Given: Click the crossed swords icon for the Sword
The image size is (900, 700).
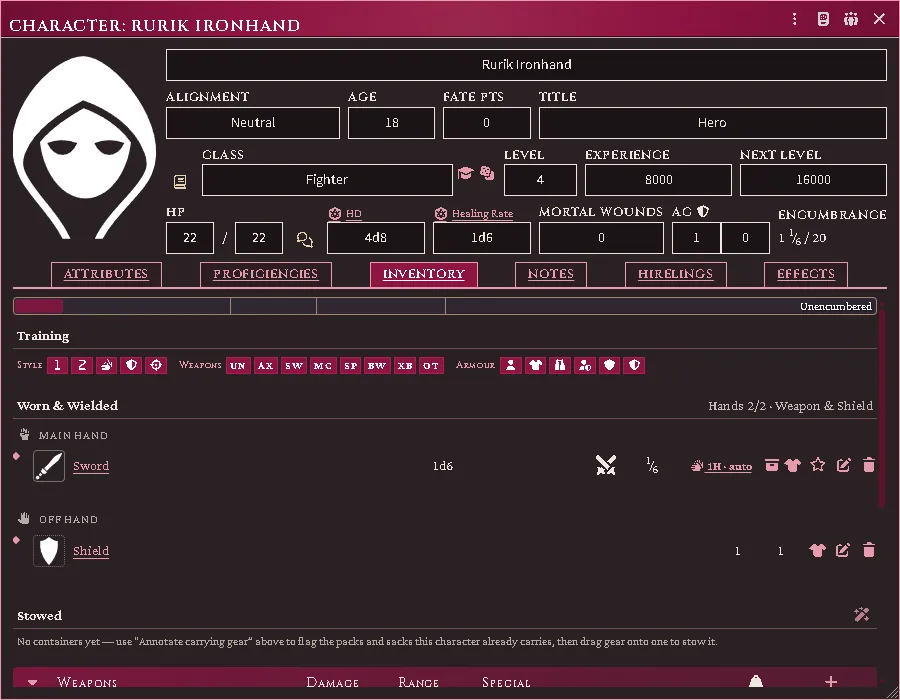Looking at the screenshot, I should [606, 465].
